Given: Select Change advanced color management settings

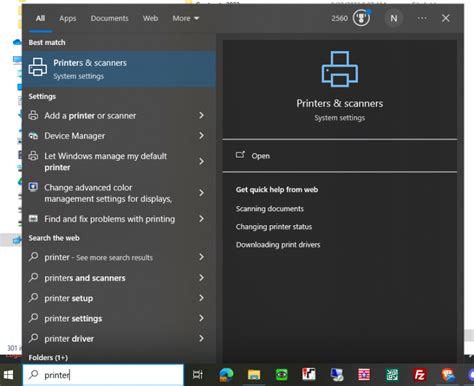Looking at the screenshot, I should click(108, 193).
